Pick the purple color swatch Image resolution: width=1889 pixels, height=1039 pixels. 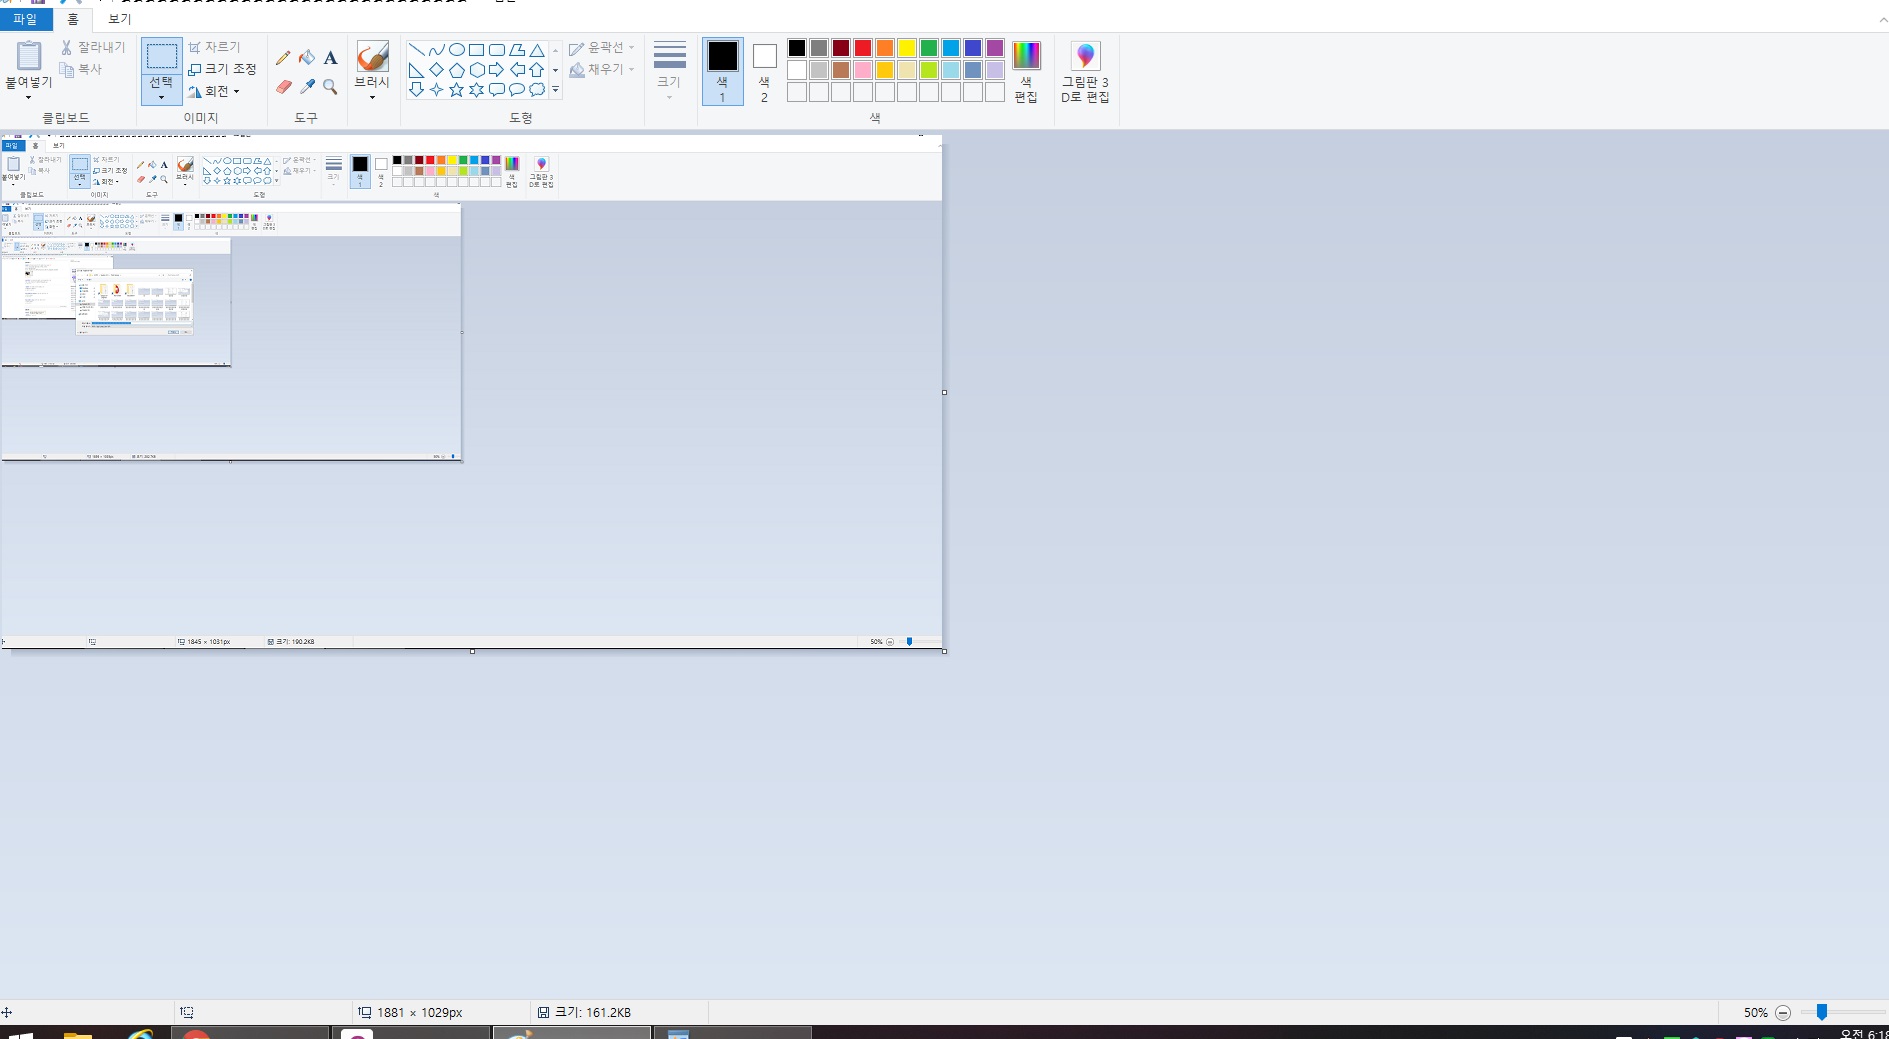[995, 48]
